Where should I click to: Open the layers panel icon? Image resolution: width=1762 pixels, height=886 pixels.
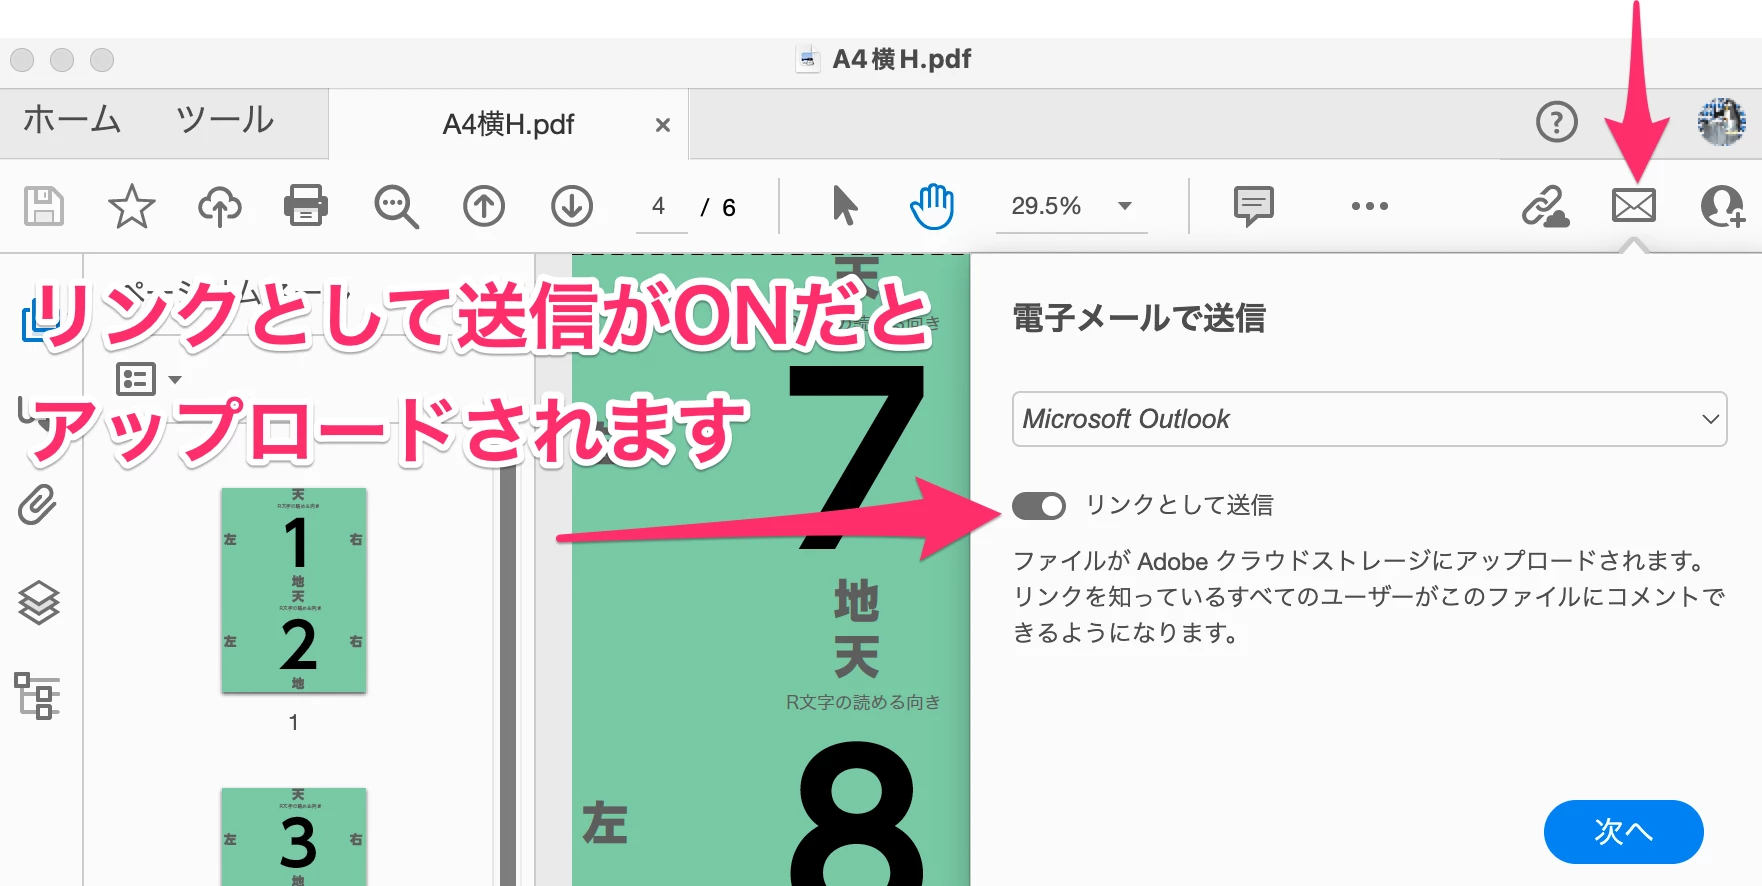point(39,603)
